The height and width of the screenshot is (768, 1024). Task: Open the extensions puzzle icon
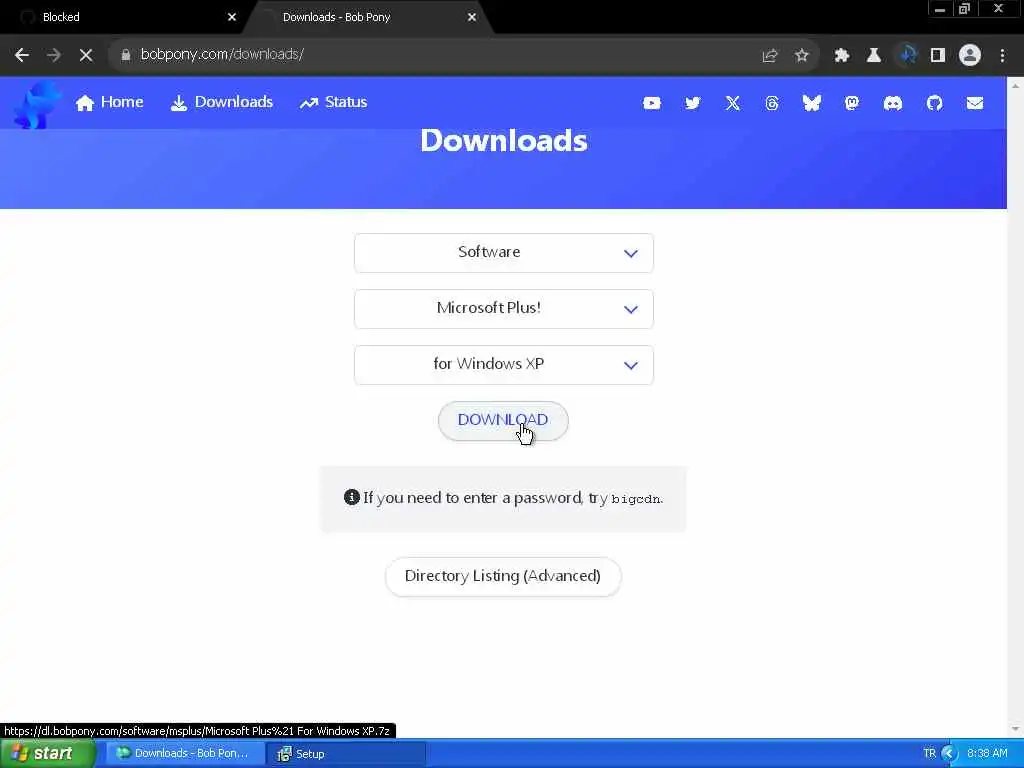(842, 56)
